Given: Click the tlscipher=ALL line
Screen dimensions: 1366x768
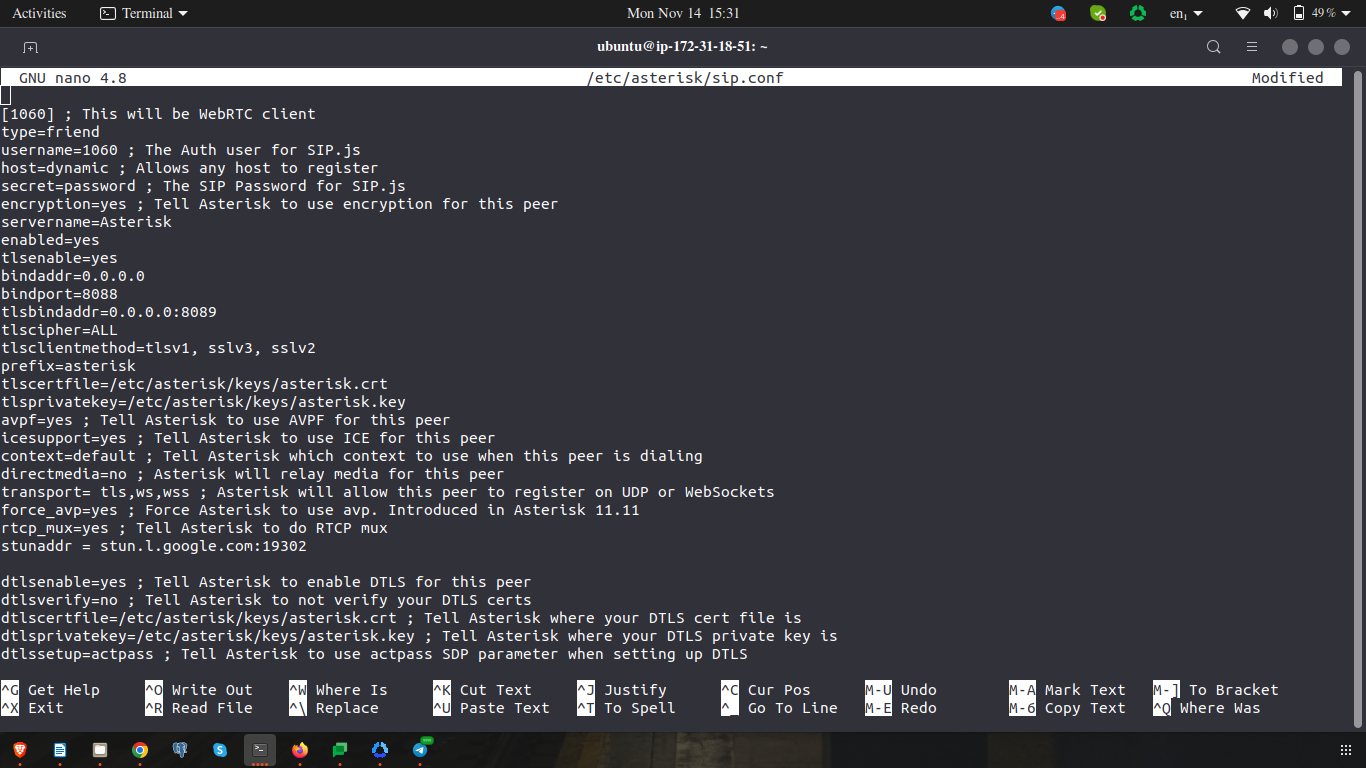Looking at the screenshot, I should tap(59, 330).
